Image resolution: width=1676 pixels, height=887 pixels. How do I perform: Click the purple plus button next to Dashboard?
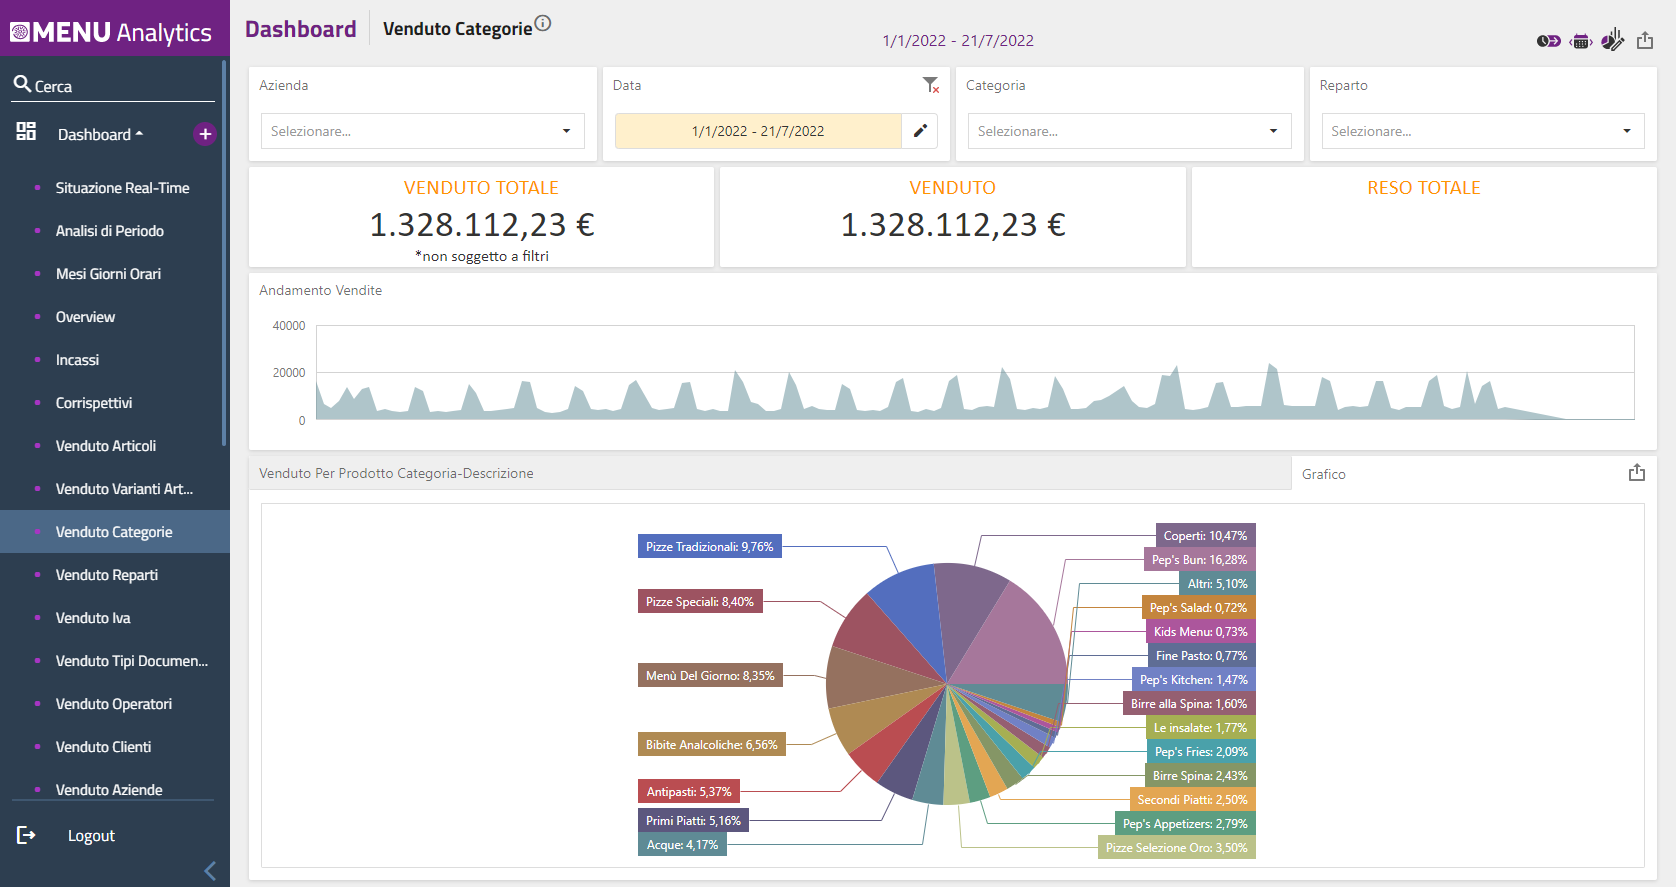pos(205,134)
